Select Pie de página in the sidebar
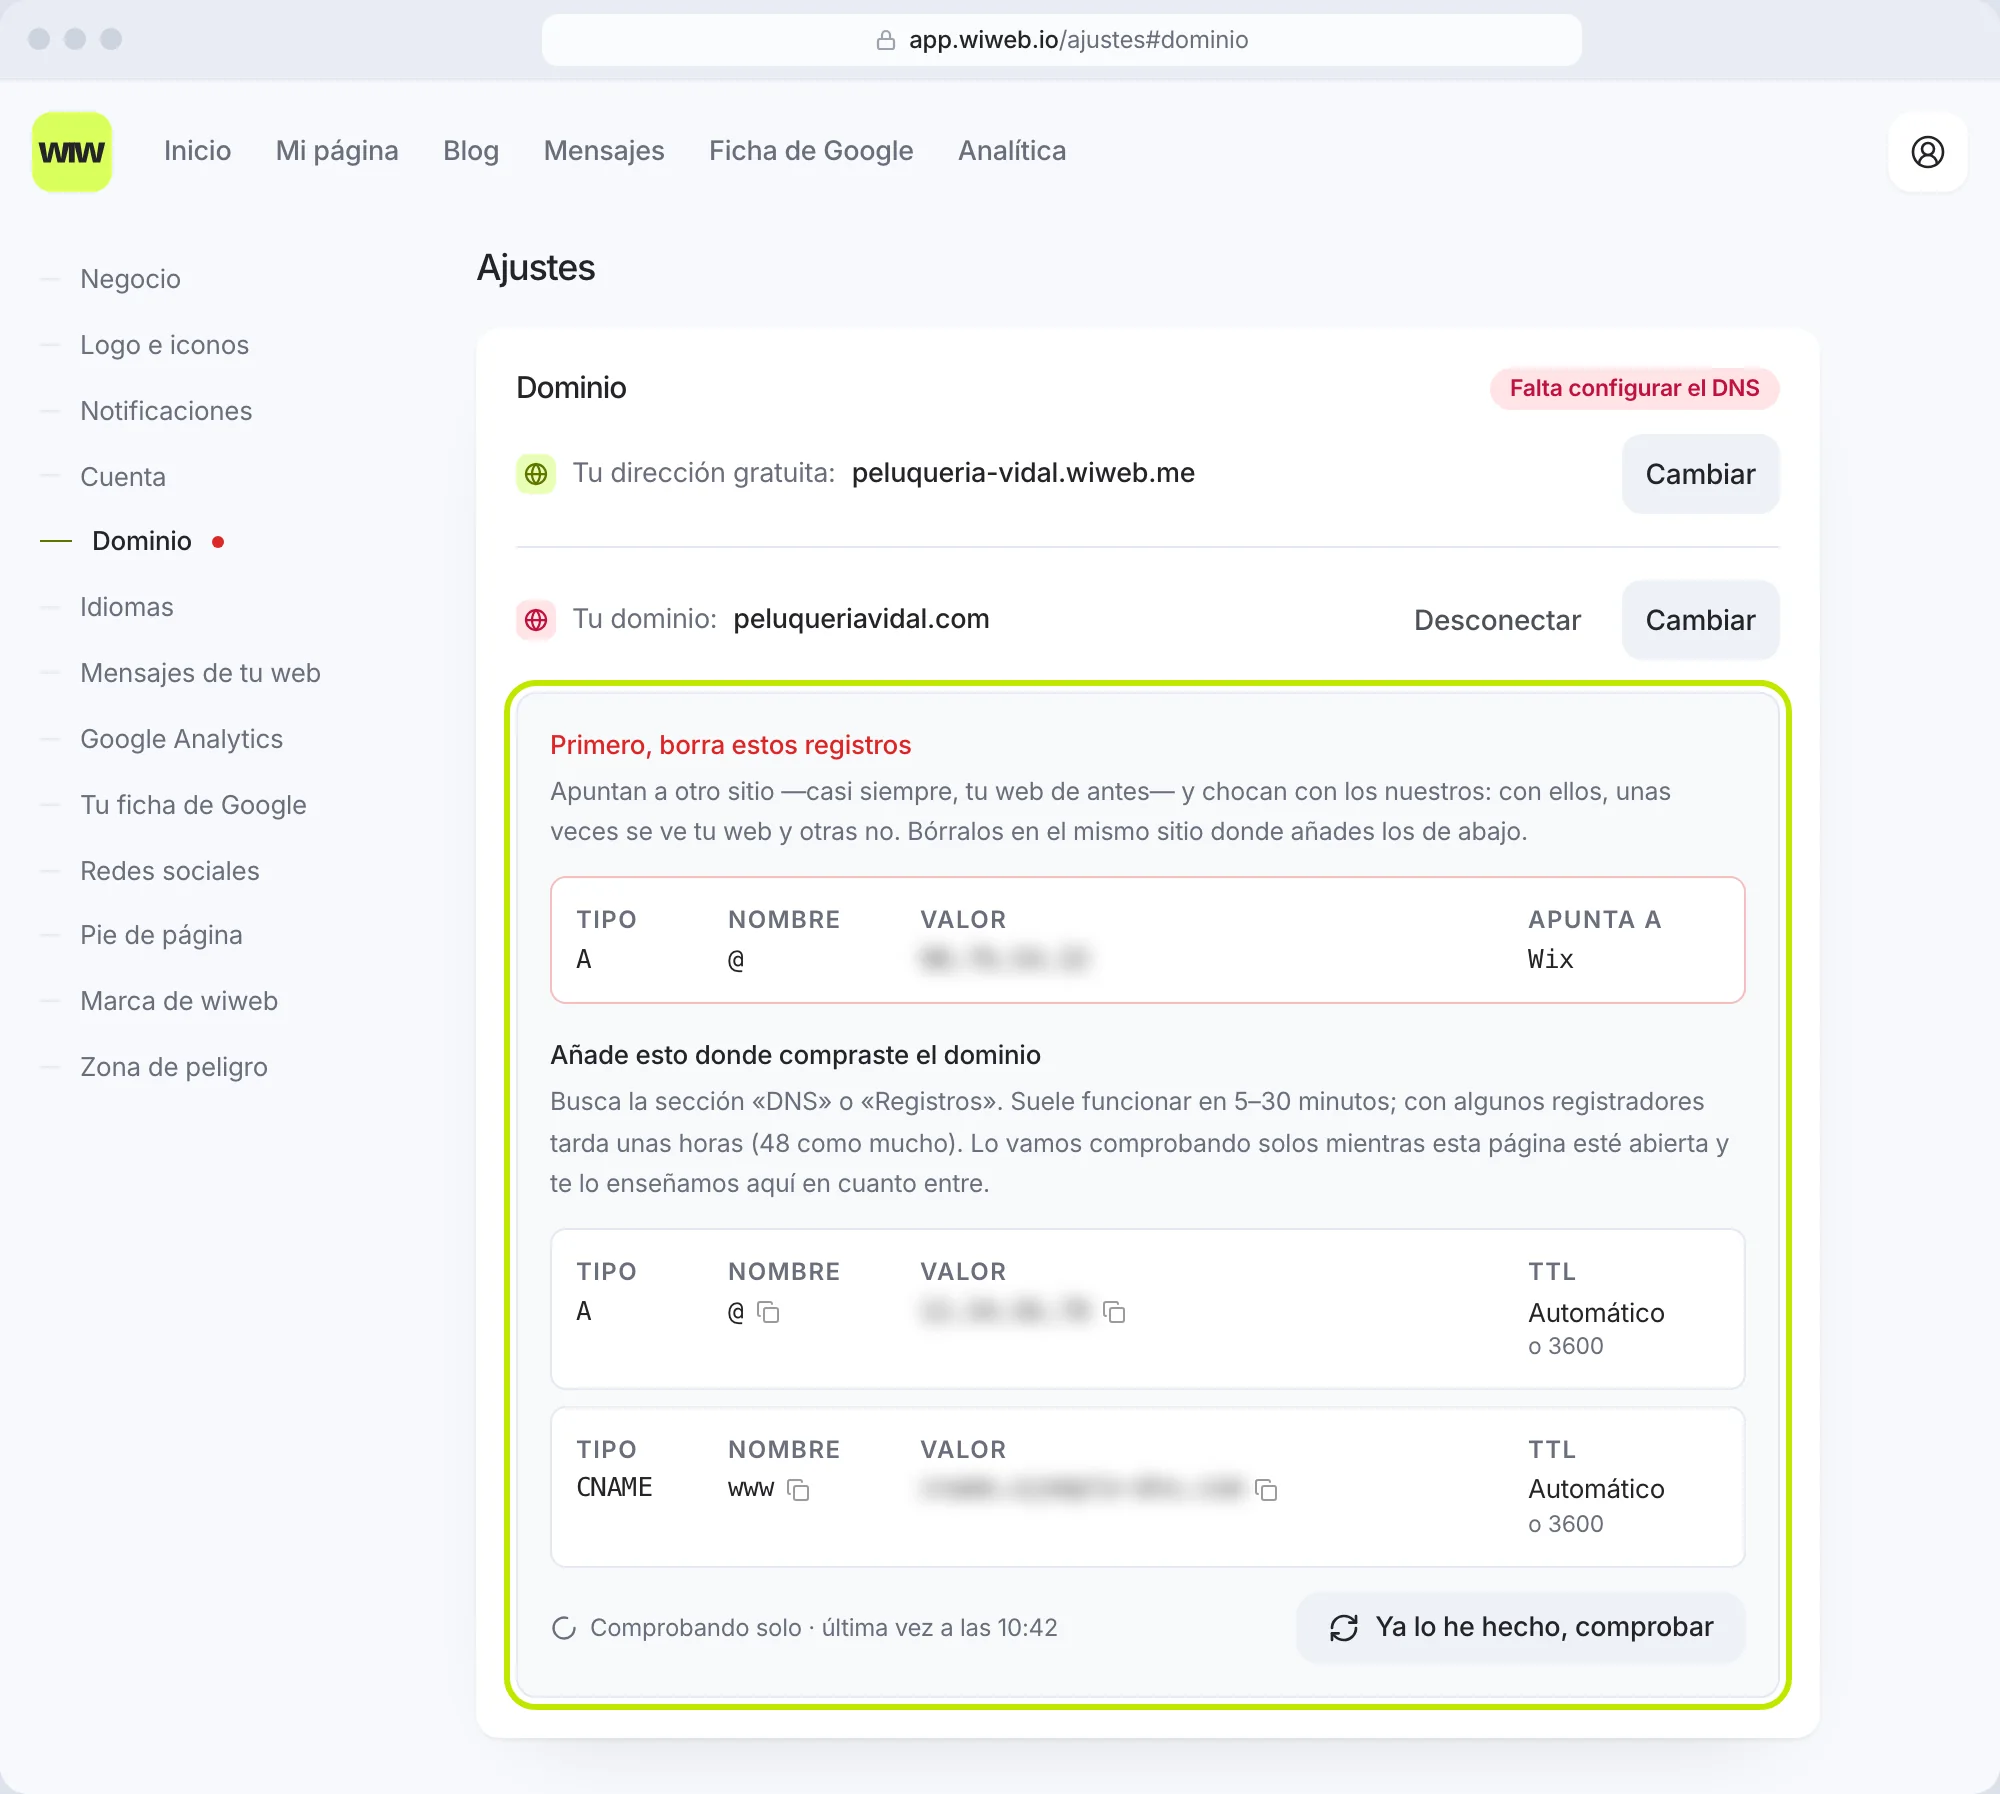Screen dimensions: 2000x1794 click(161, 935)
